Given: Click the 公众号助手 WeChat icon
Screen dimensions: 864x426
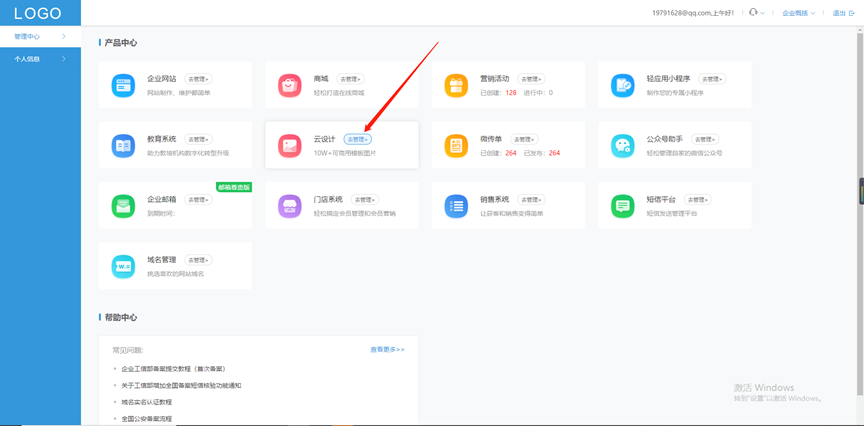Looking at the screenshot, I should click(623, 145).
